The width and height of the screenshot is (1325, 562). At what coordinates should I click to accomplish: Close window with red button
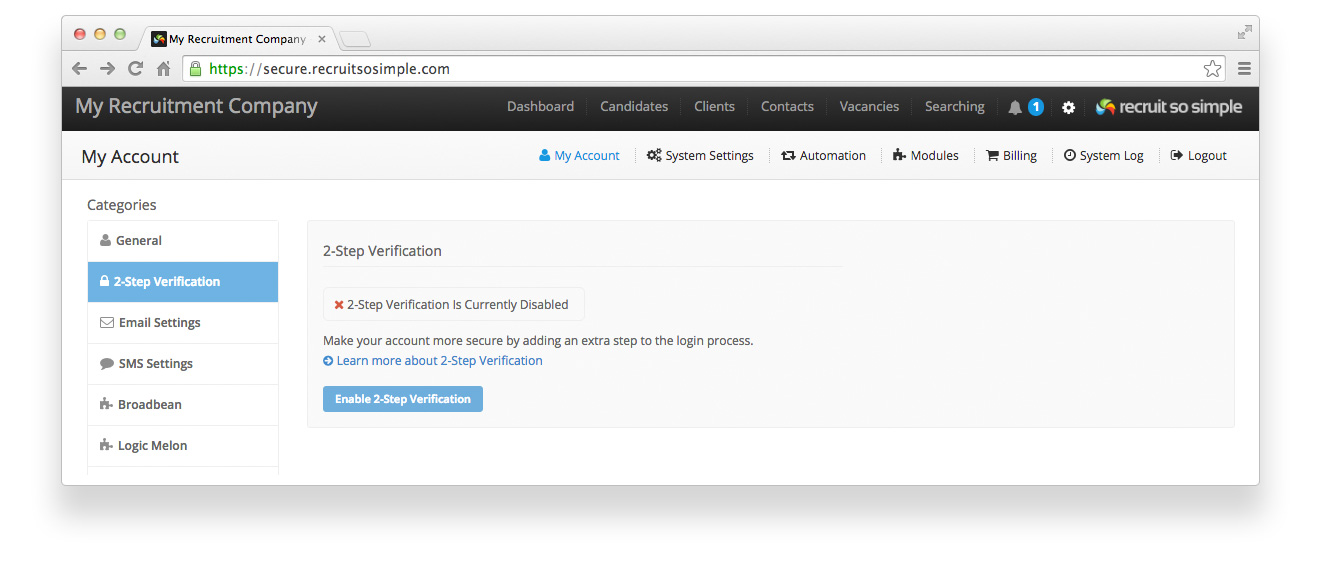coord(80,34)
